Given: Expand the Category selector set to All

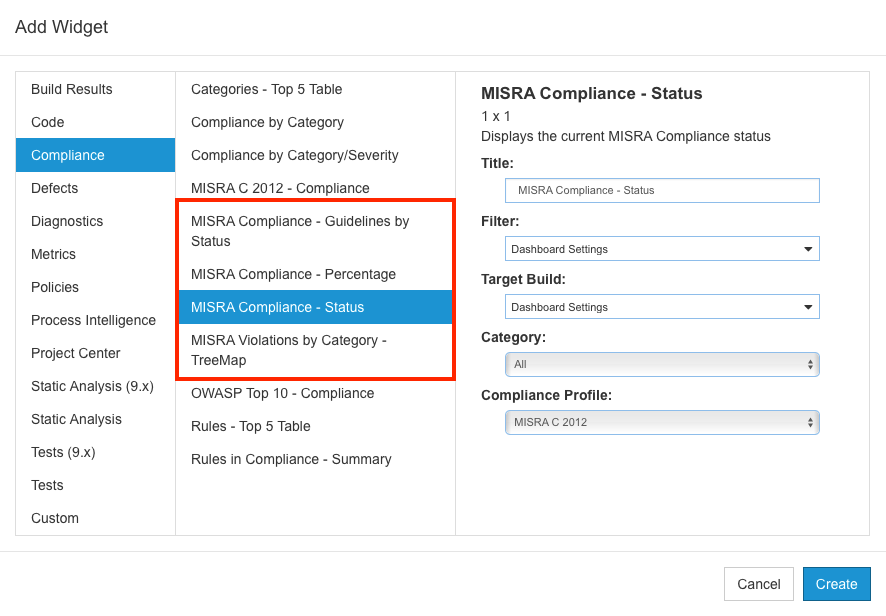Looking at the screenshot, I should click(662, 365).
